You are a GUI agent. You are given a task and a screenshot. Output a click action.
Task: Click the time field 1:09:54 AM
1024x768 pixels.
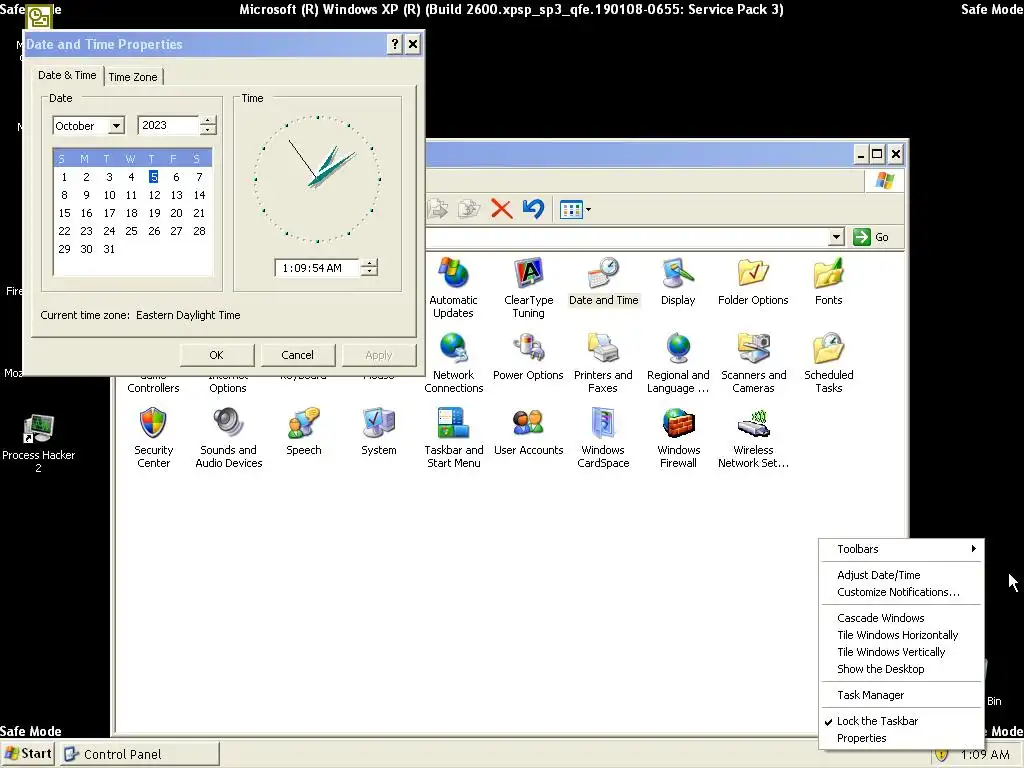coord(317,268)
